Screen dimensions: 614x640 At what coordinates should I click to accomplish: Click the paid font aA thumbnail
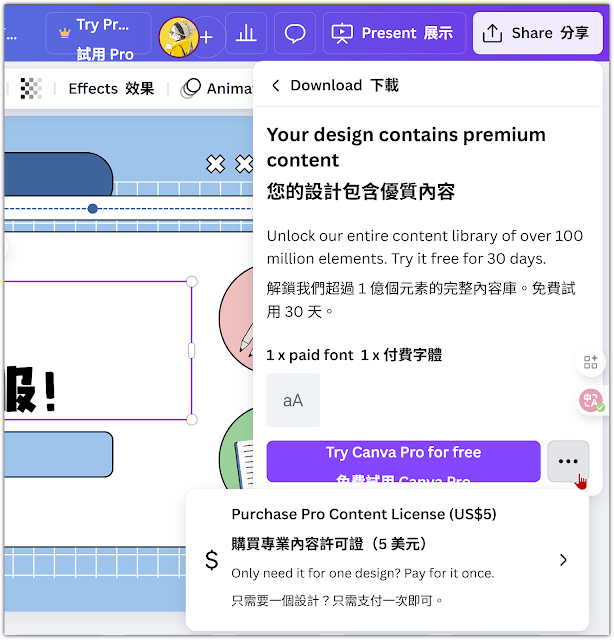point(293,400)
